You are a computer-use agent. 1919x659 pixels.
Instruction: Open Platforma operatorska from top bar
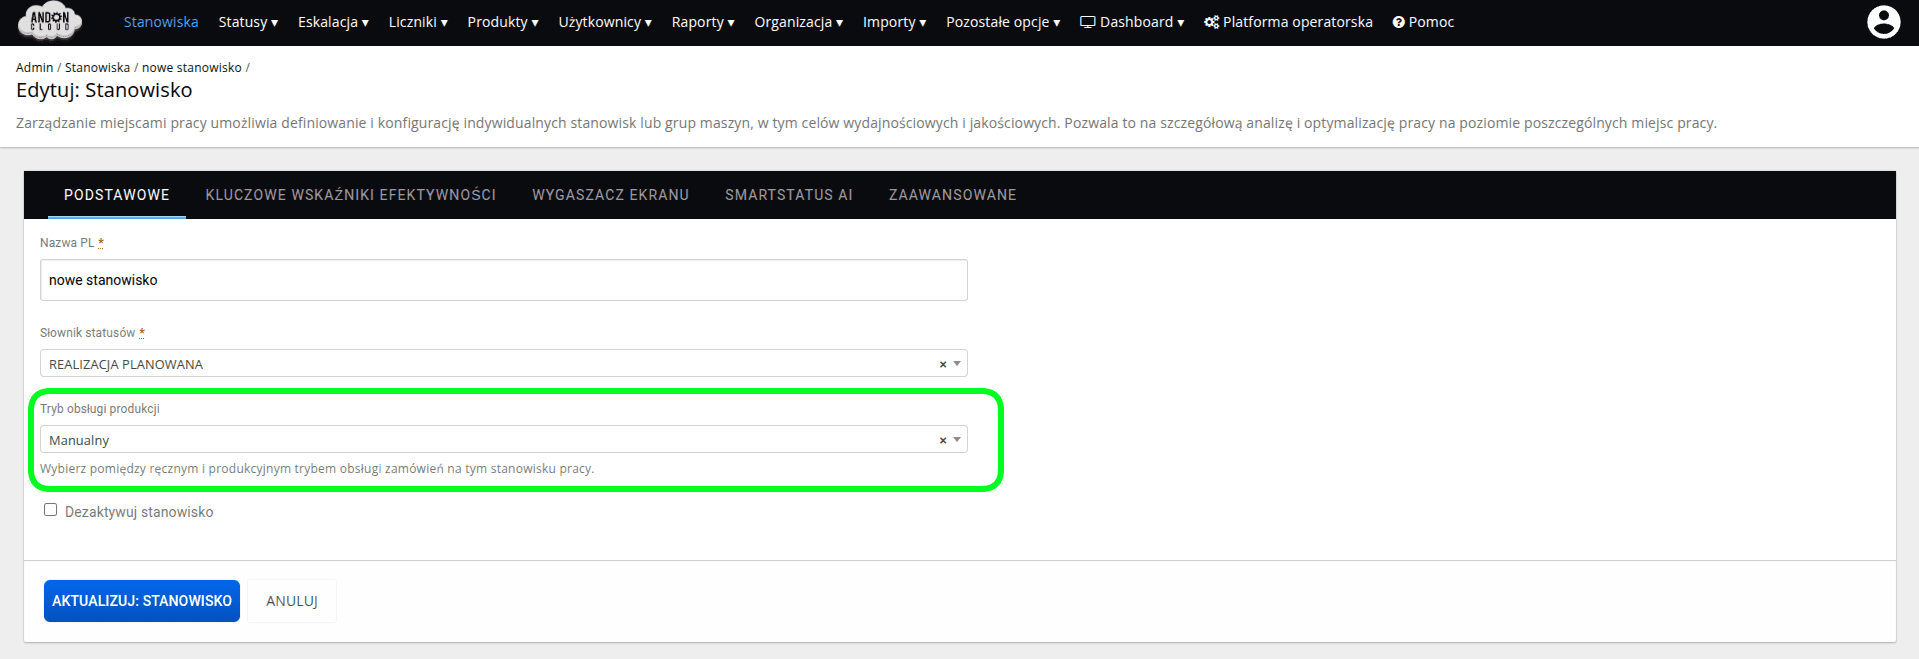coord(1288,22)
